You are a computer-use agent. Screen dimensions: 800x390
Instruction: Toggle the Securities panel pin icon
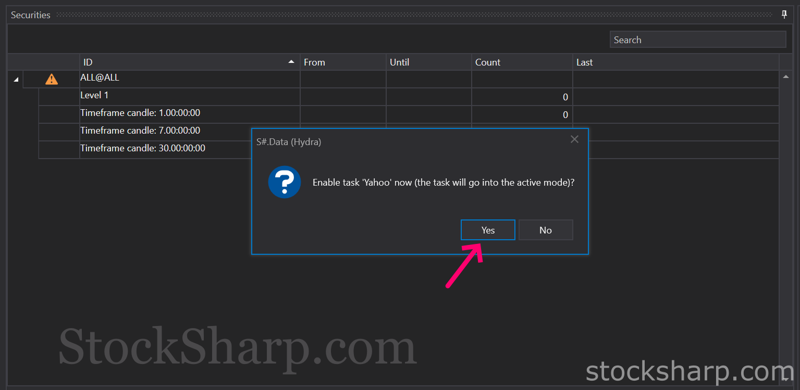coord(785,15)
